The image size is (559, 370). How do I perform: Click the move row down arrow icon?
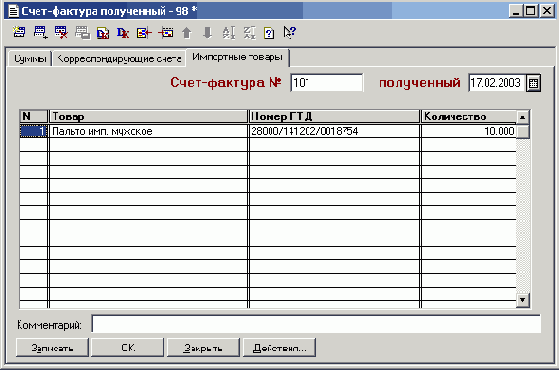point(207,33)
